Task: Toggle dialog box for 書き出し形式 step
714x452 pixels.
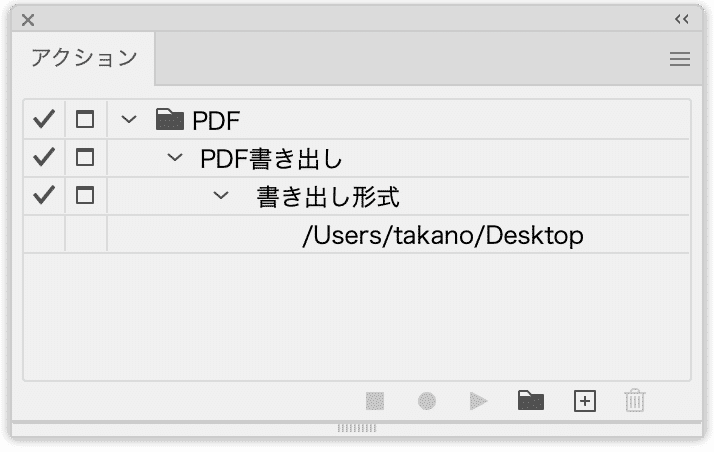Action: pyautogui.click(x=85, y=196)
